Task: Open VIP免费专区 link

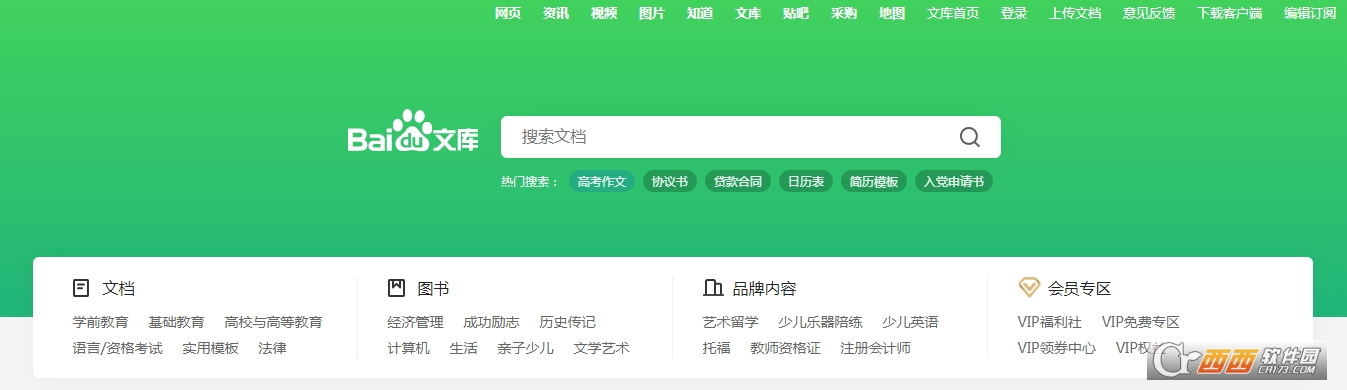Action: coord(1141,322)
